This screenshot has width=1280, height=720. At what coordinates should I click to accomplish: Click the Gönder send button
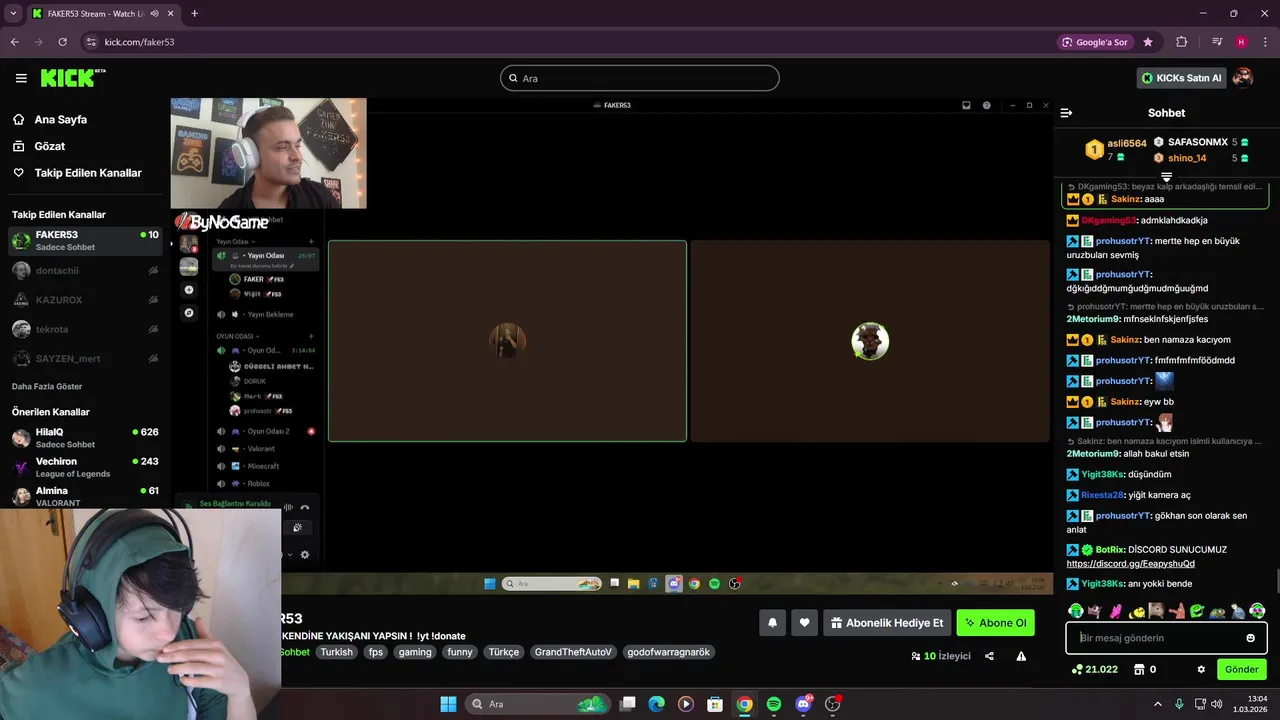[x=1241, y=670]
